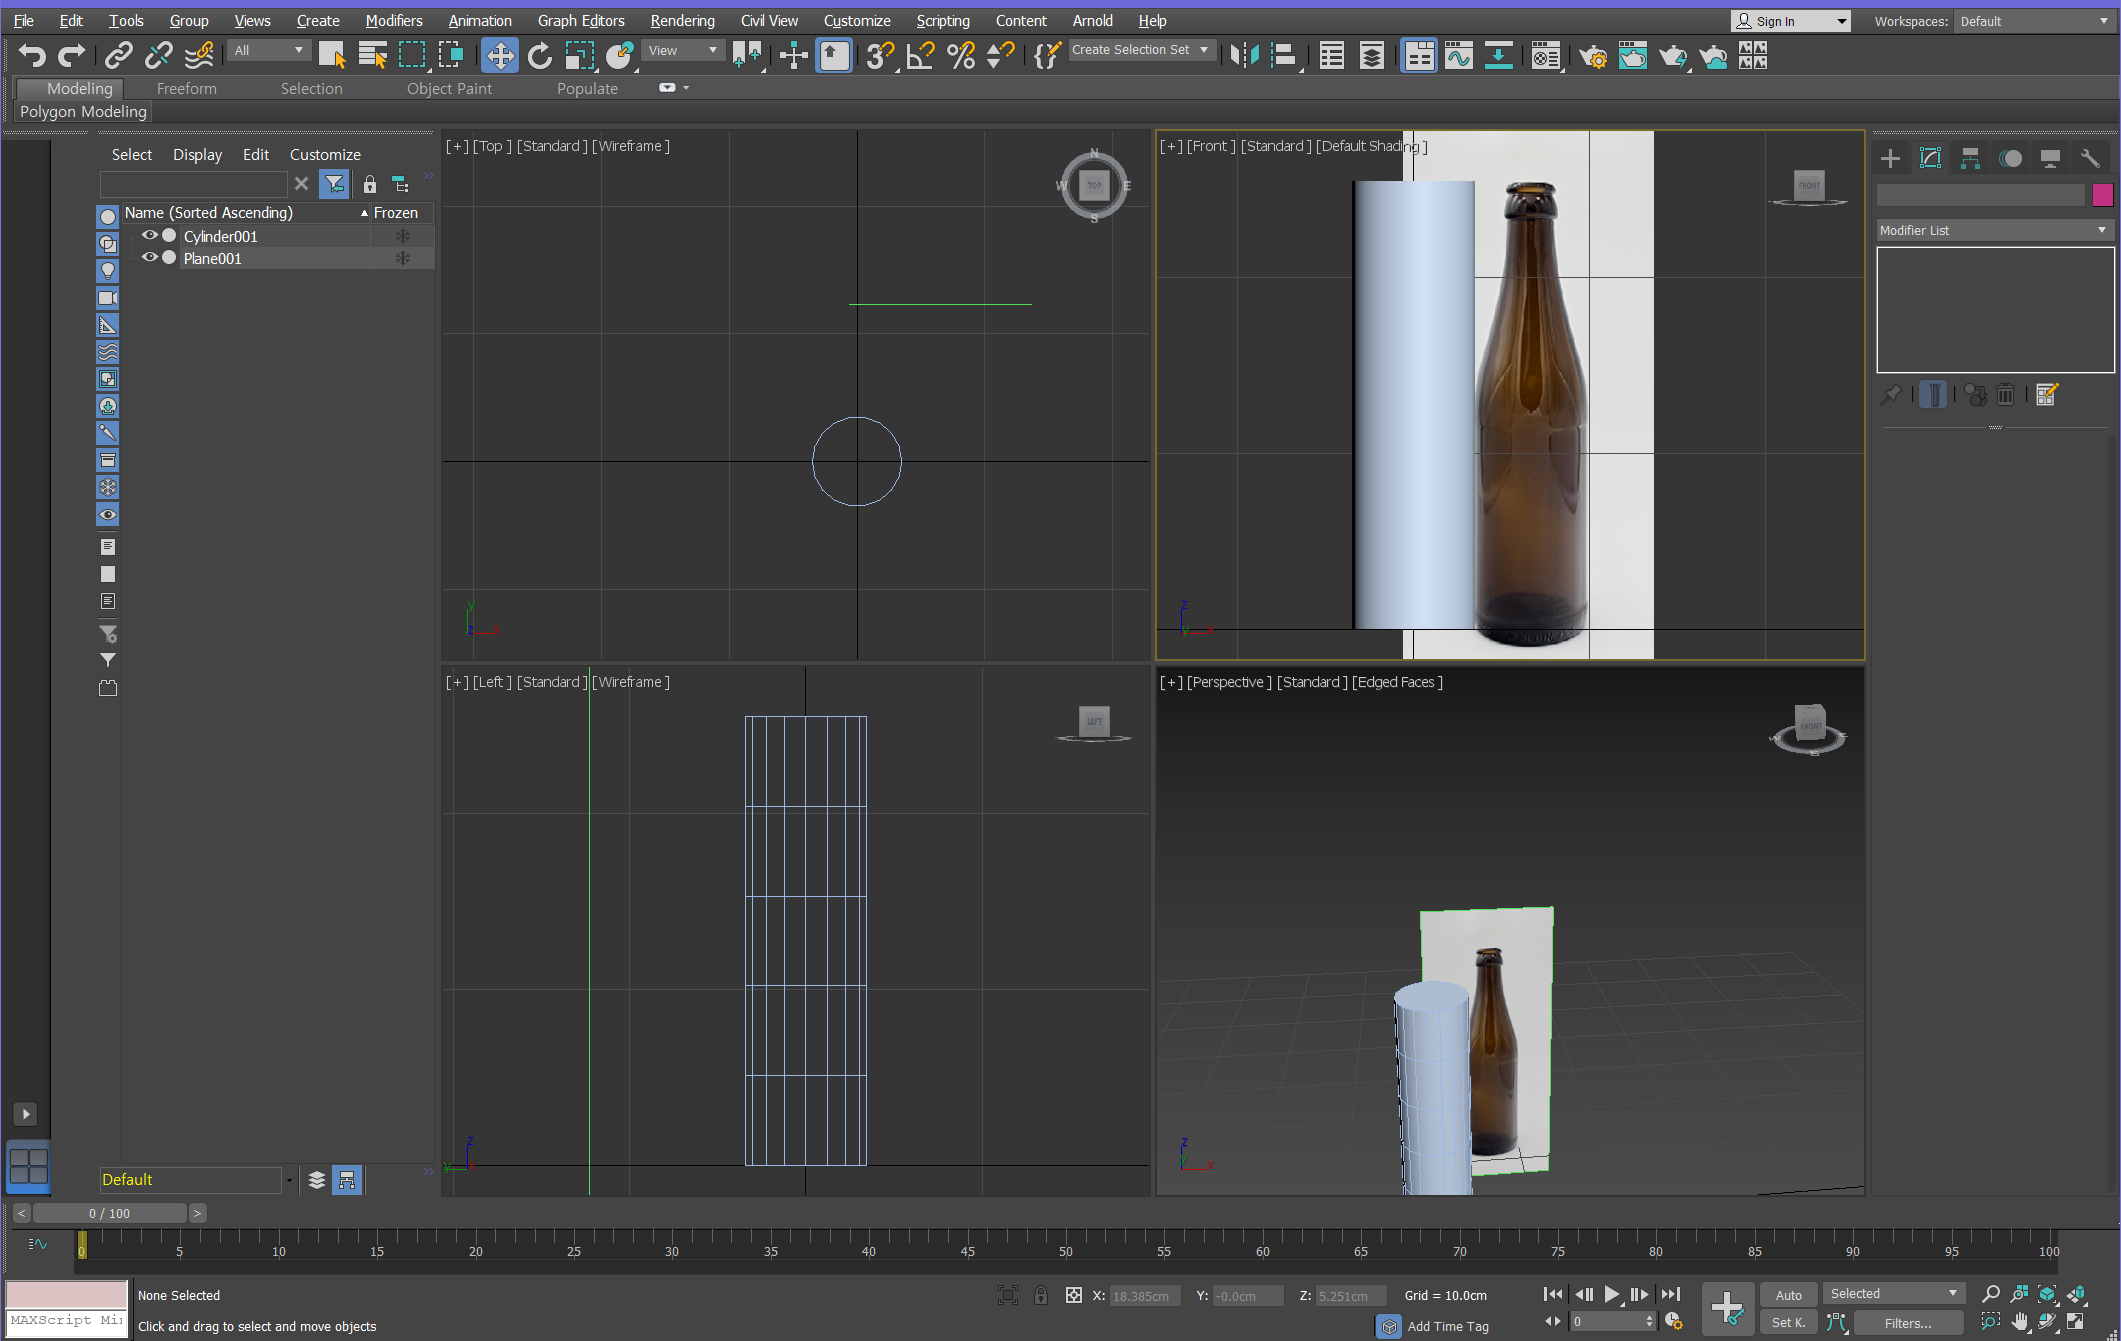Viewport: 2121px width, 1341px height.
Task: Switch to the Freeform ribbon tab
Action: [x=186, y=88]
